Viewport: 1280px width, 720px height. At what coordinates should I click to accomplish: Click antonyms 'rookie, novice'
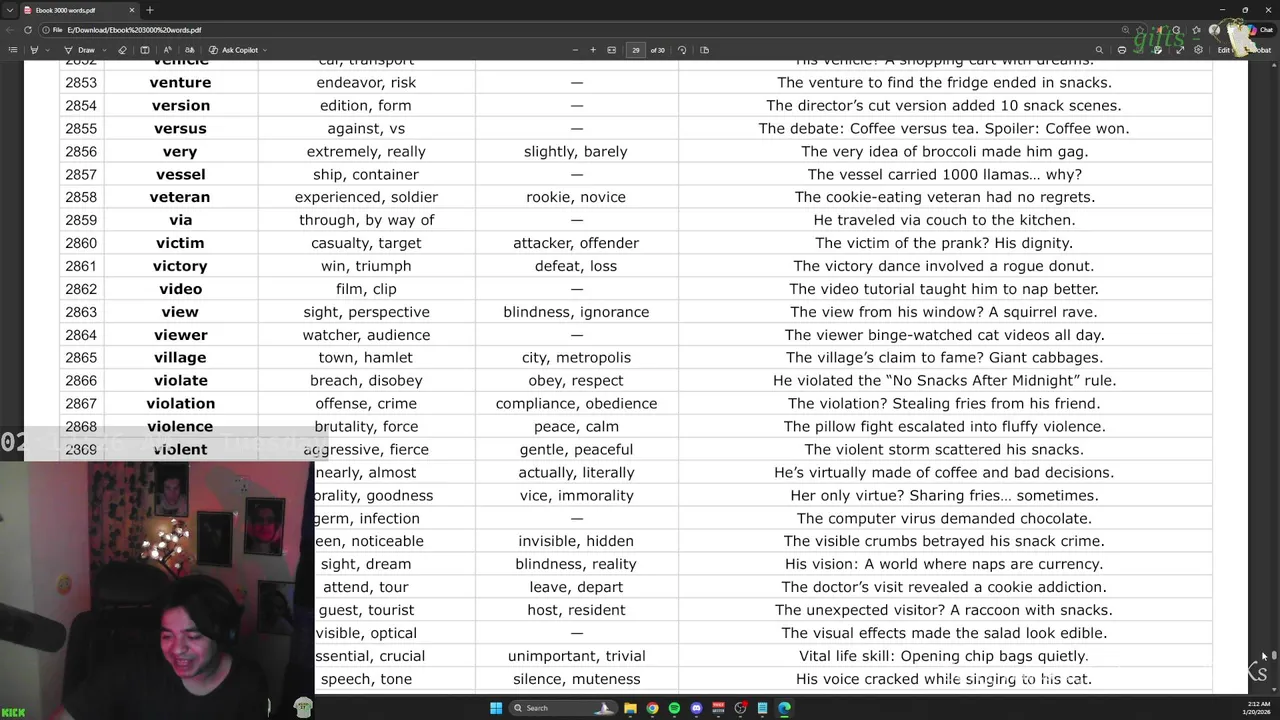coord(576,197)
